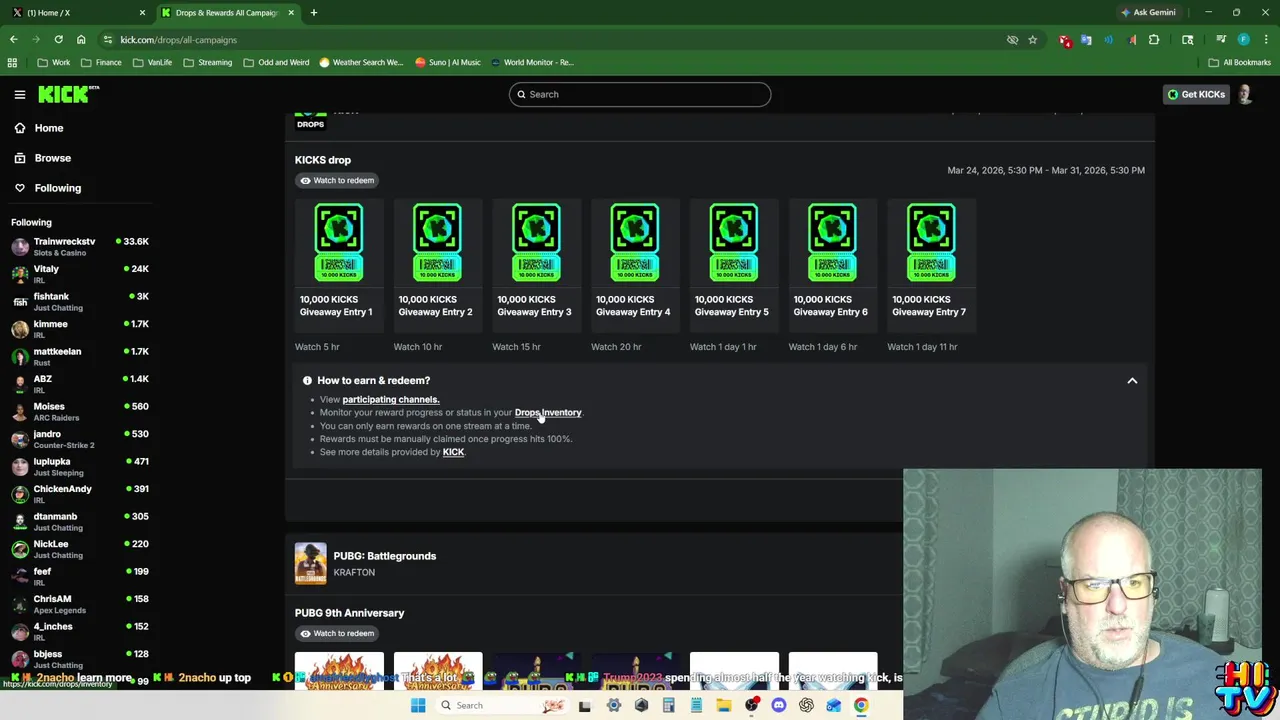Select Giveaway Entry 1 drop image

click(x=338, y=243)
